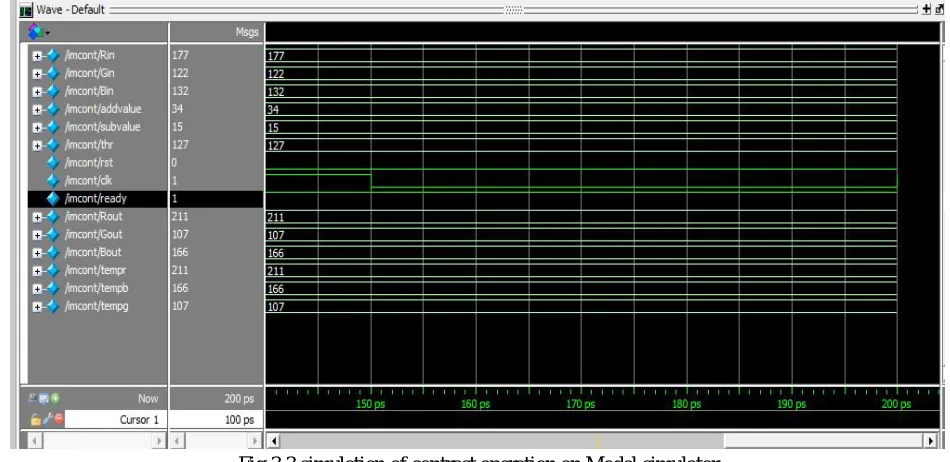The image size is (950, 462).
Task: Click the subvalue signal diamond icon
Action: pyautogui.click(x=53, y=127)
